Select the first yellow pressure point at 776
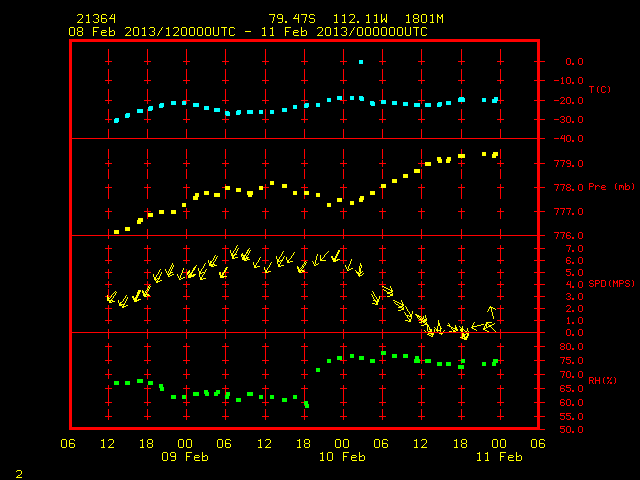Image resolution: width=640 pixels, height=480 pixels. pos(116,232)
